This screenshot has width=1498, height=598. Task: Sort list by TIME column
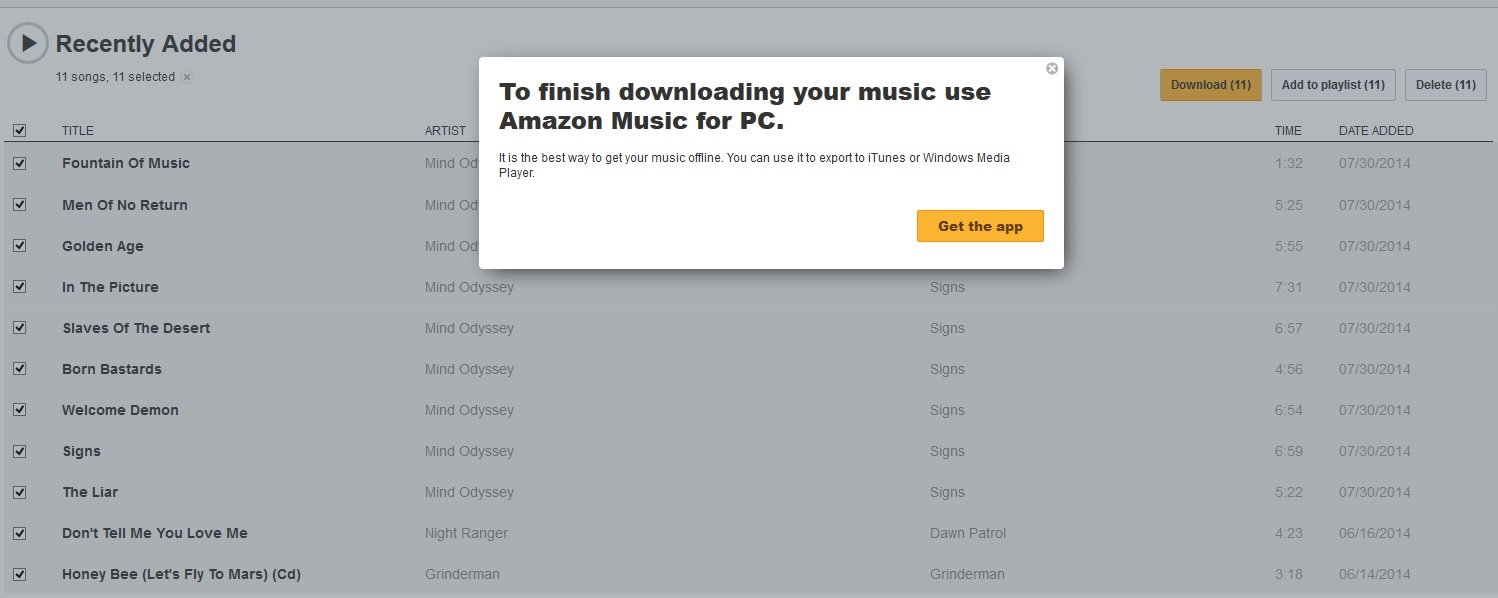tap(1288, 131)
